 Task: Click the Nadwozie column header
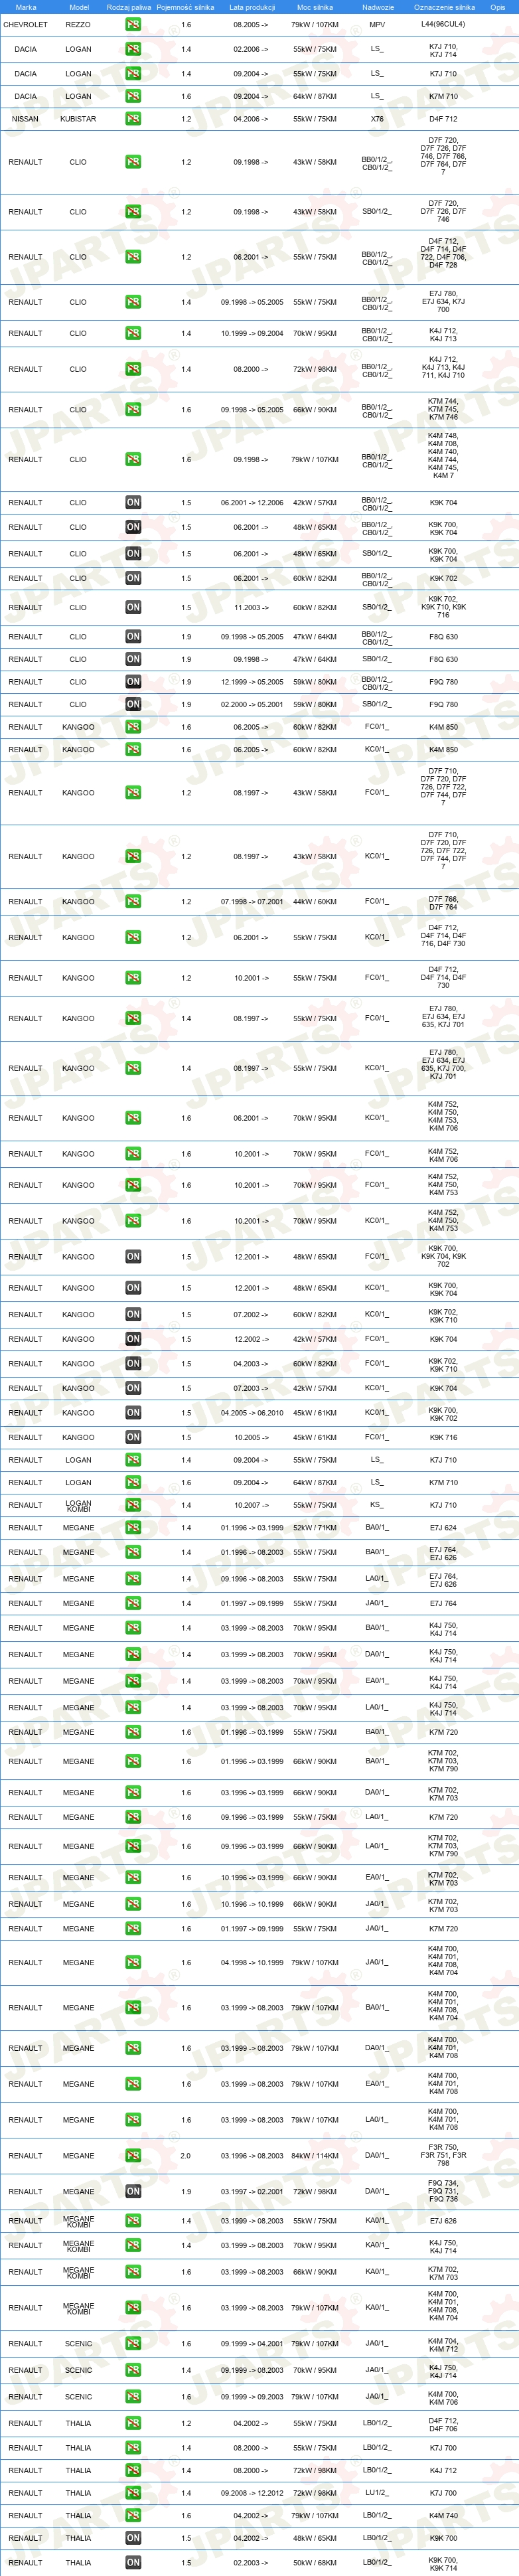[377, 7]
